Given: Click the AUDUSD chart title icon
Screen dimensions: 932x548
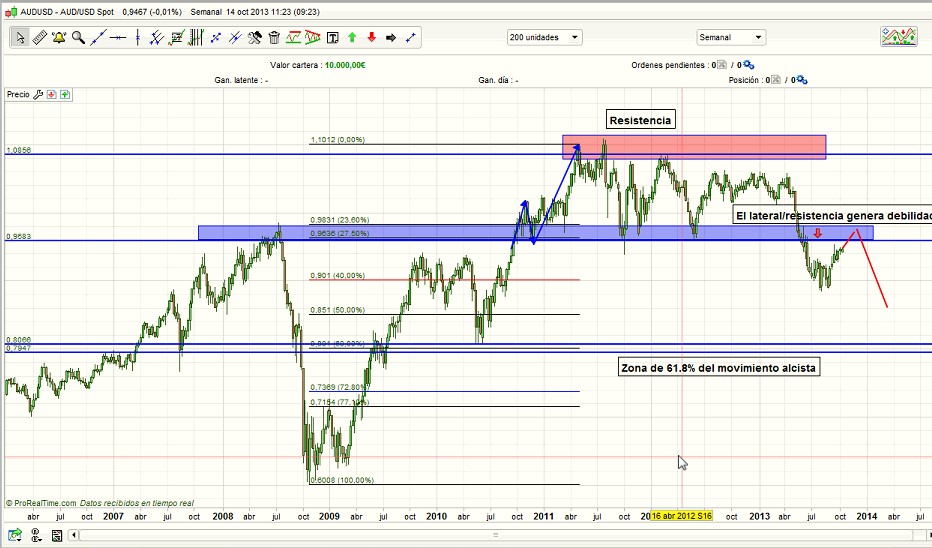Looking at the screenshot, I should tap(11, 12).
